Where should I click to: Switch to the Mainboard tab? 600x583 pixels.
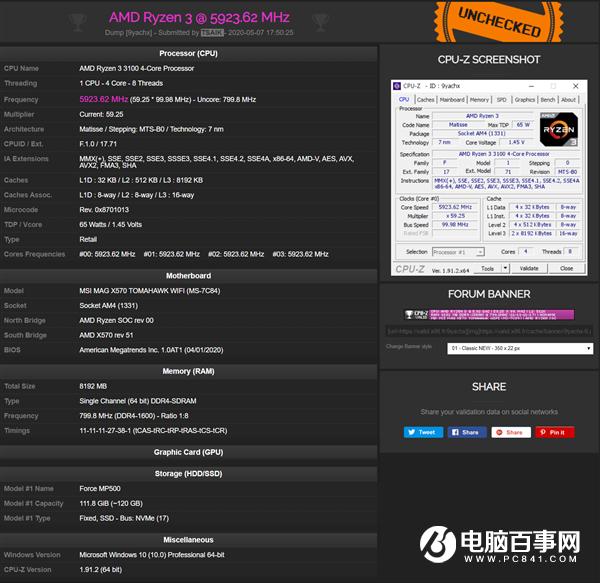[452, 100]
